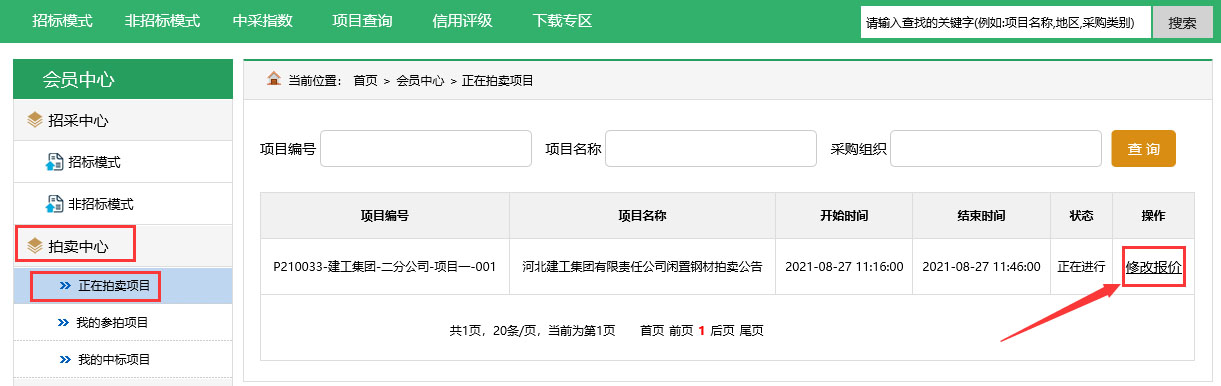Screen dimensions: 1221x386
Task: Click the end time 2021-08-27 11:46:00
Action: [981, 267]
